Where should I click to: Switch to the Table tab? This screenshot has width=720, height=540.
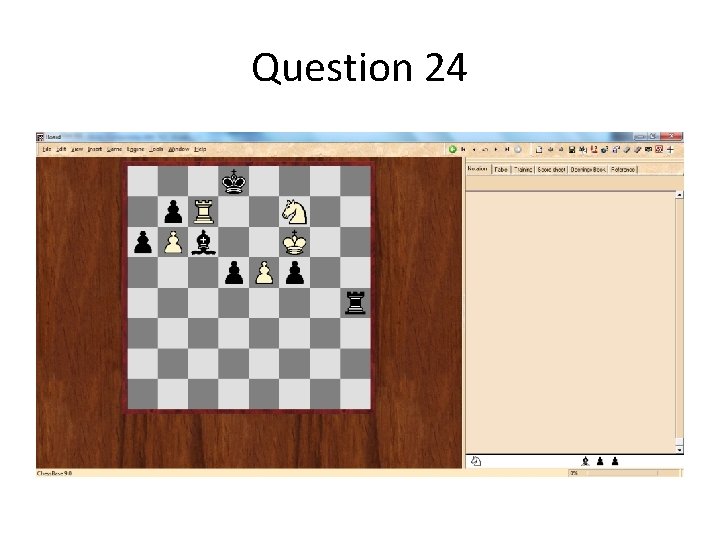501,169
